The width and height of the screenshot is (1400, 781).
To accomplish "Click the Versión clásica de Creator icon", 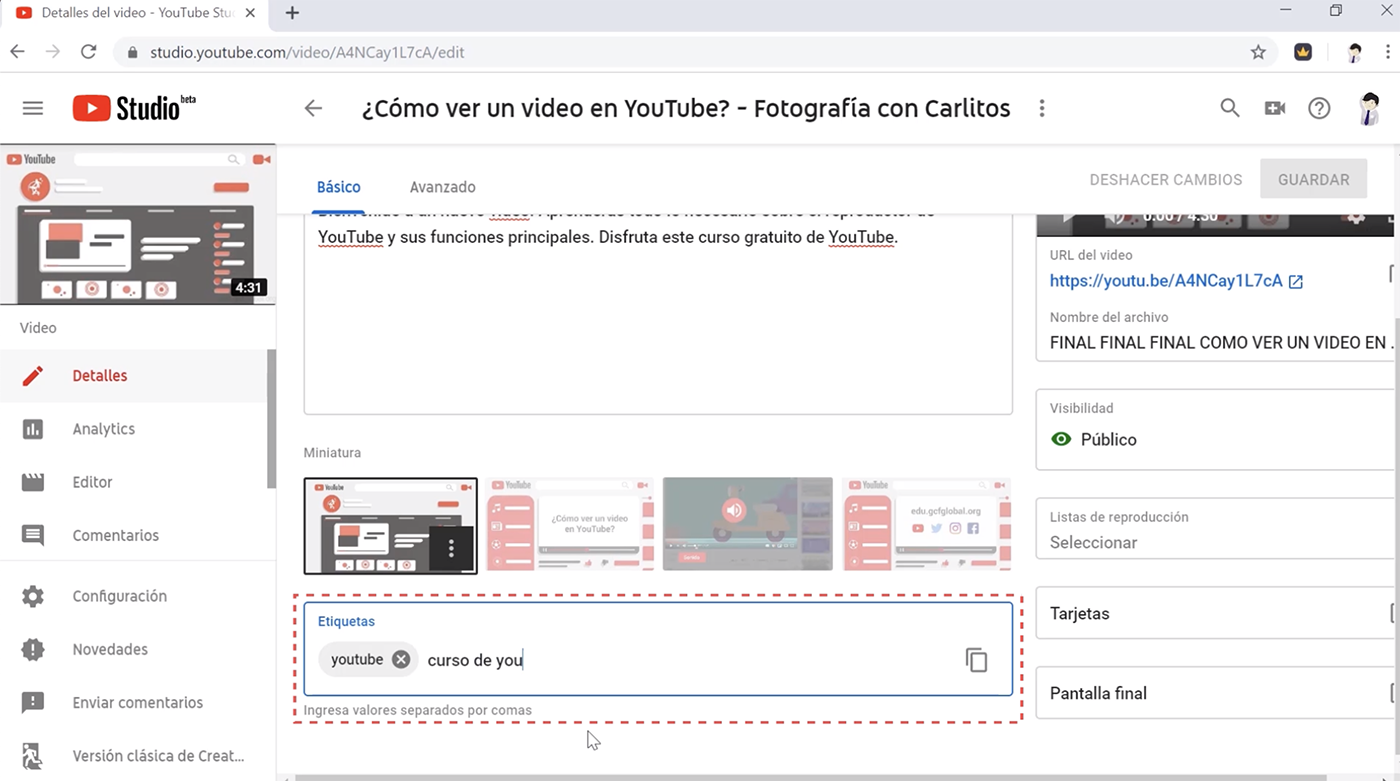I will [33, 755].
